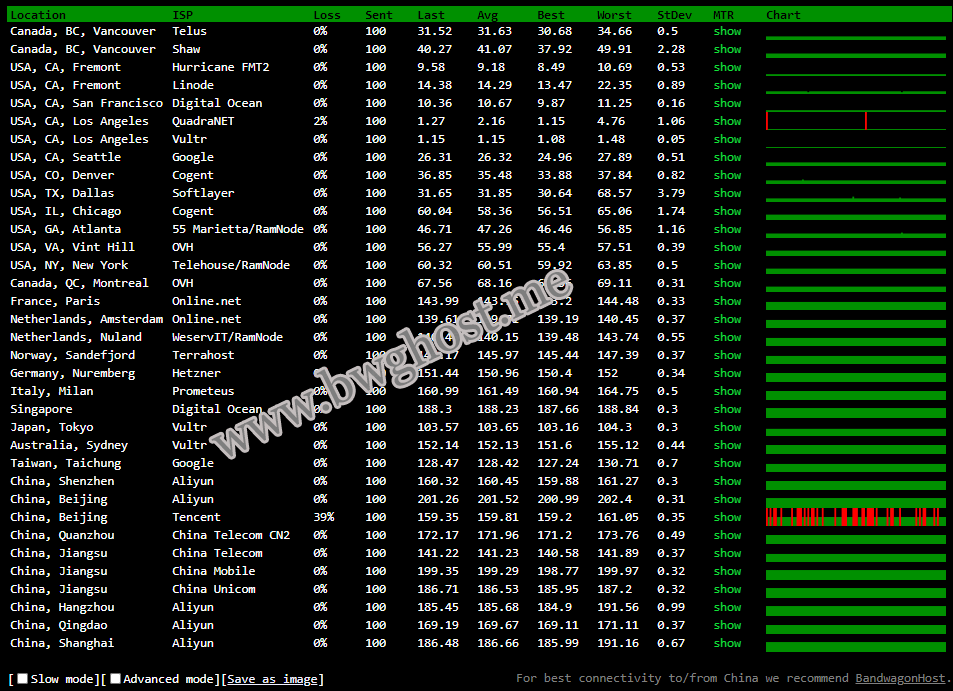Viewport: 953px width, 691px height.
Task: Show MTR for Los Angeles QuadraNET
Action: [x=727, y=121]
